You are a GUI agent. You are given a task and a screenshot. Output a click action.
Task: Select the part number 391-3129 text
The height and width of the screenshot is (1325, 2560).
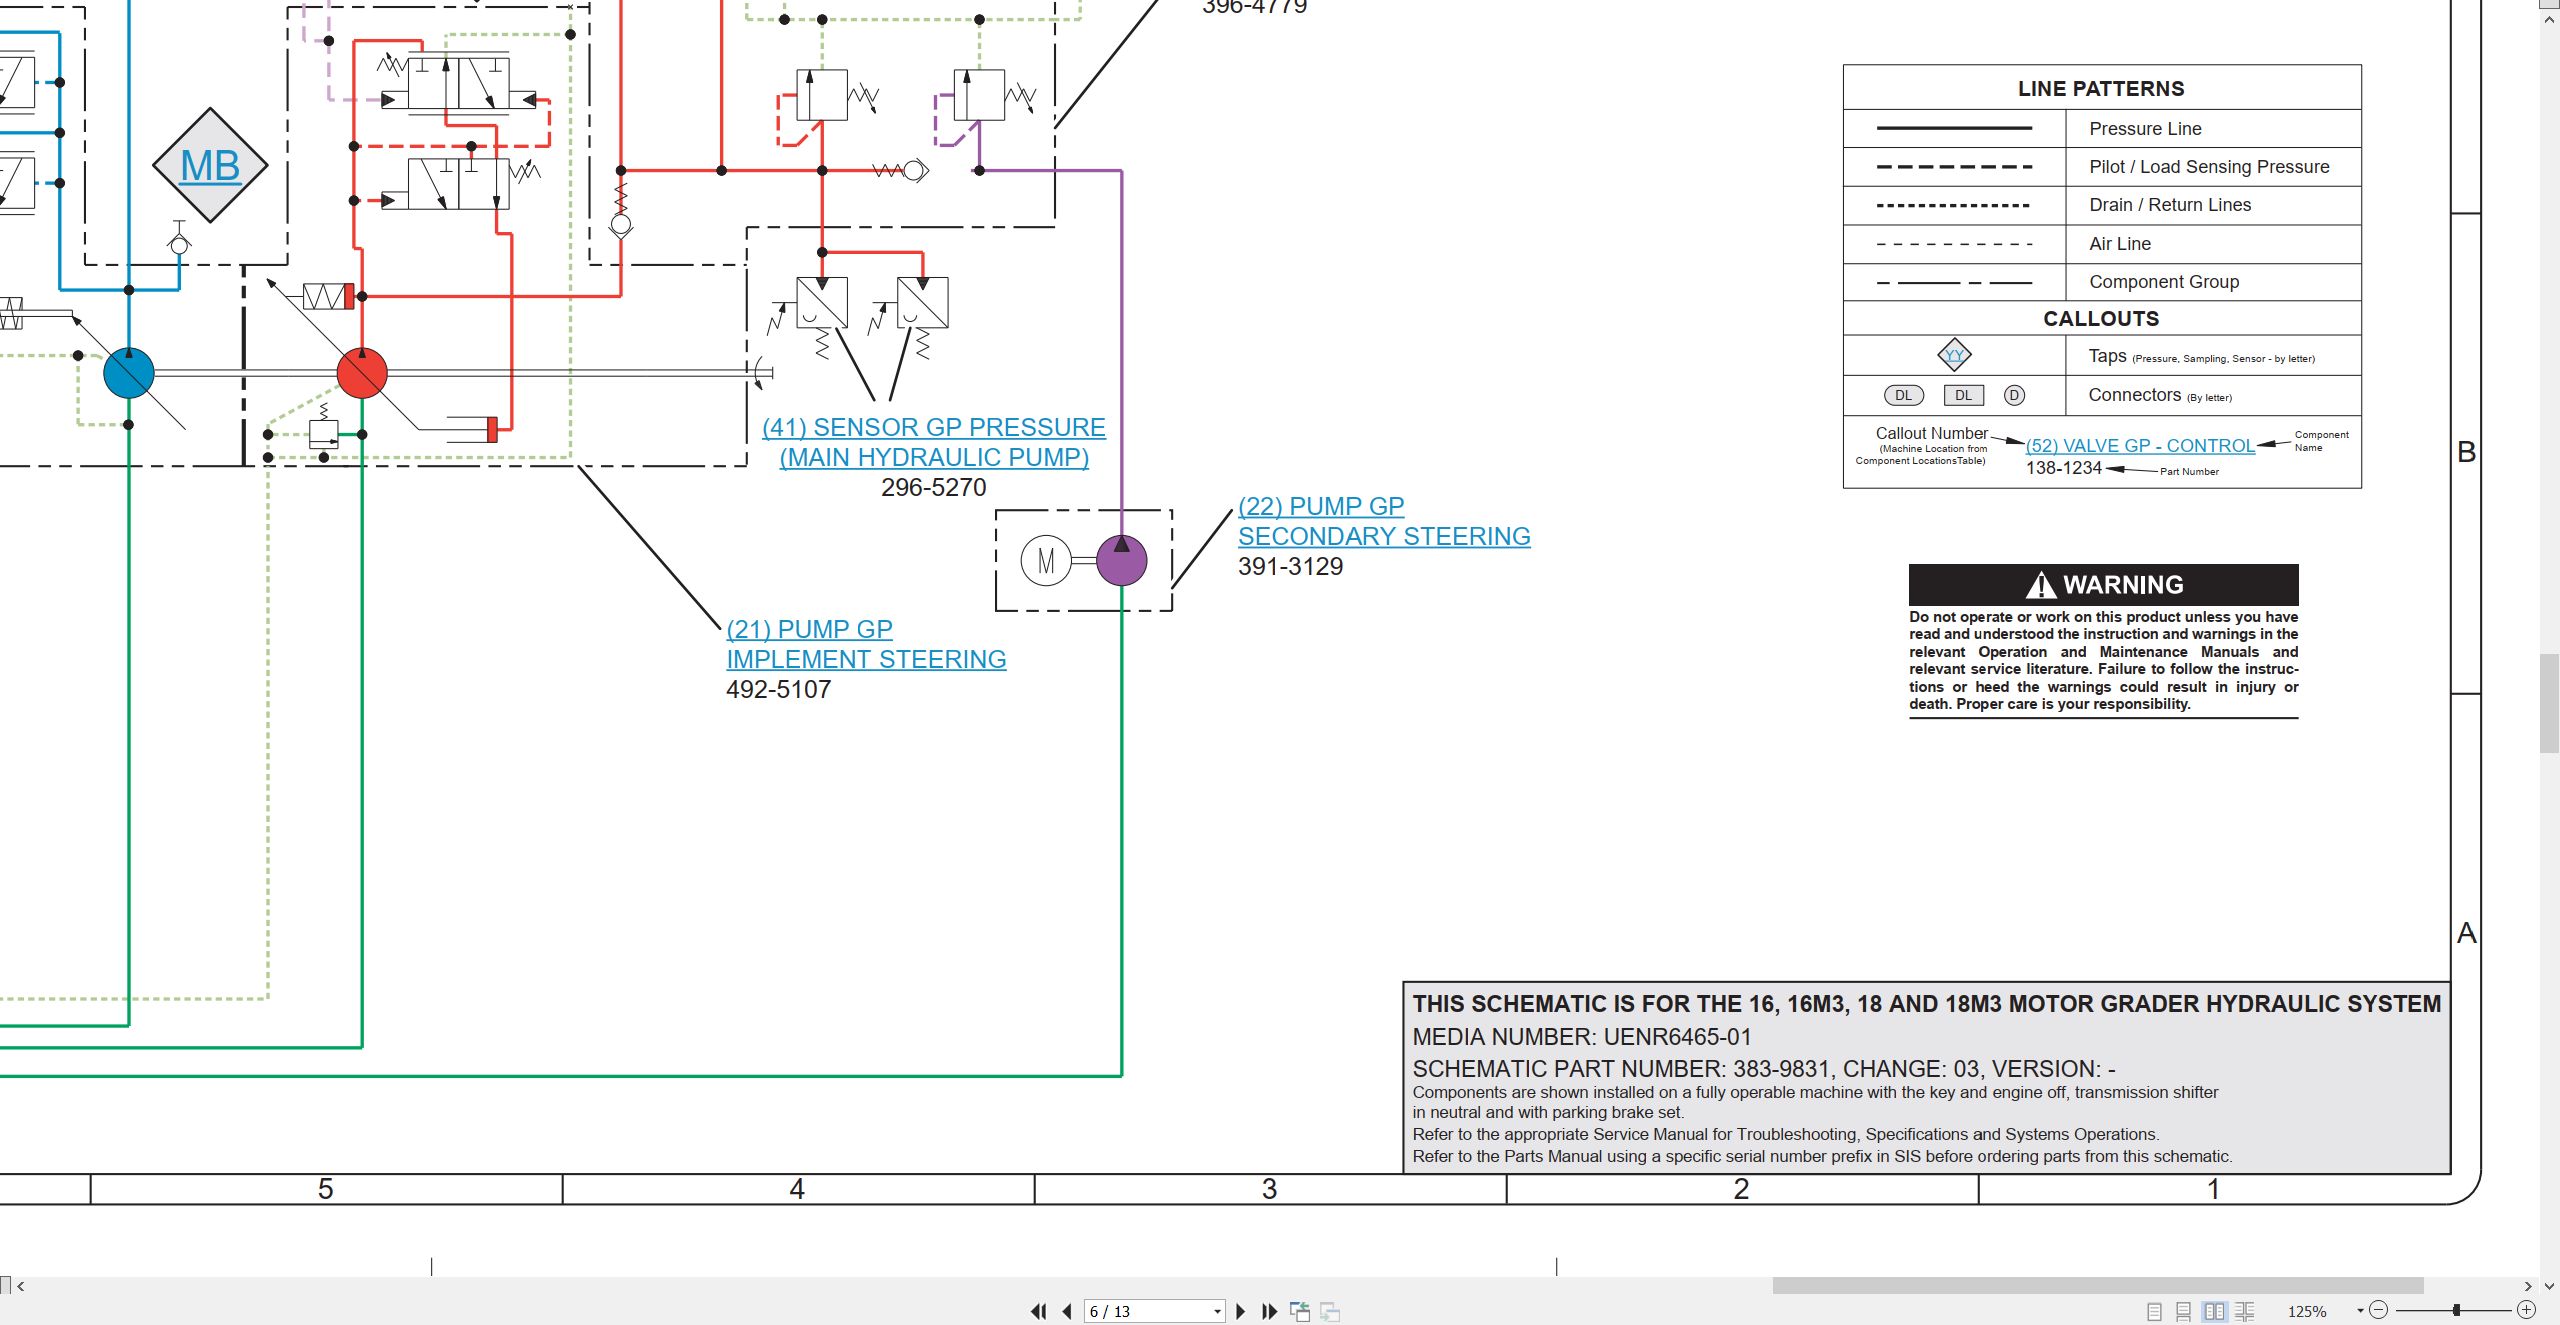pos(1290,566)
